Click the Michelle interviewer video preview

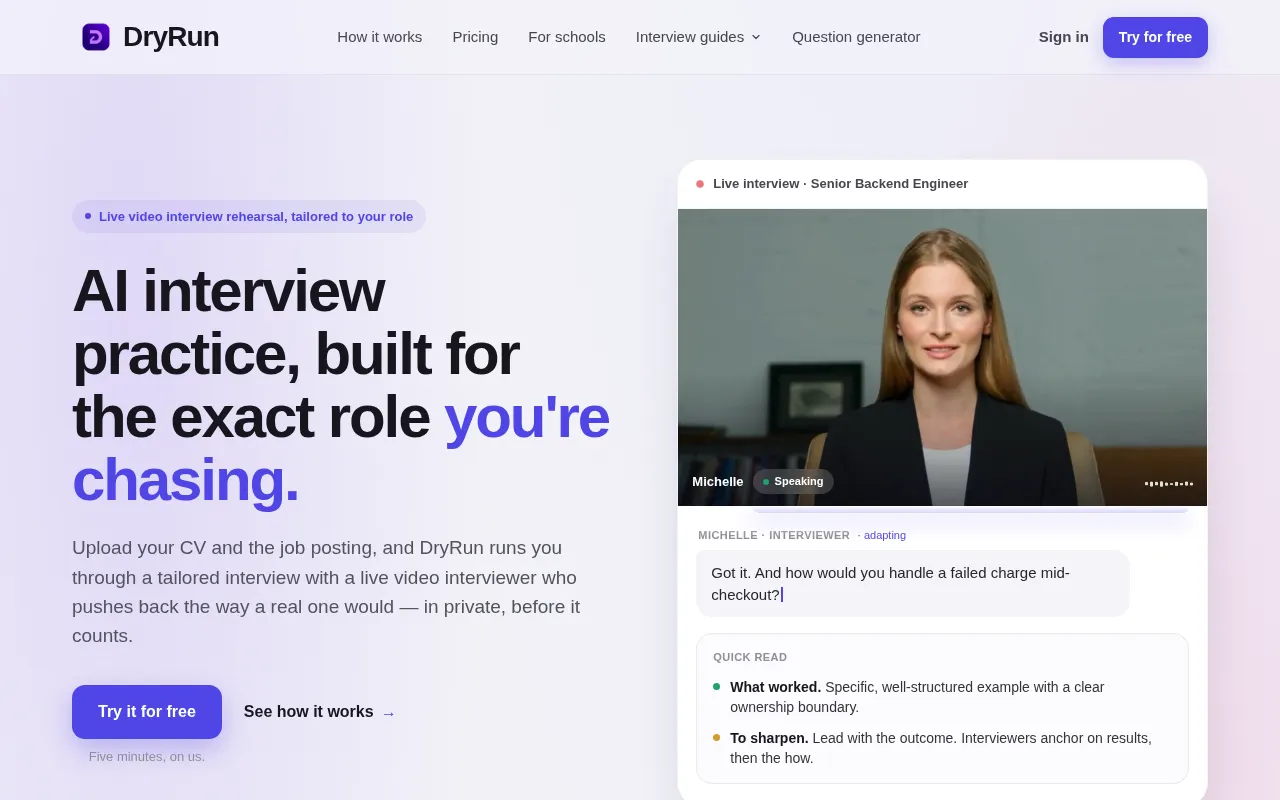tap(942, 357)
